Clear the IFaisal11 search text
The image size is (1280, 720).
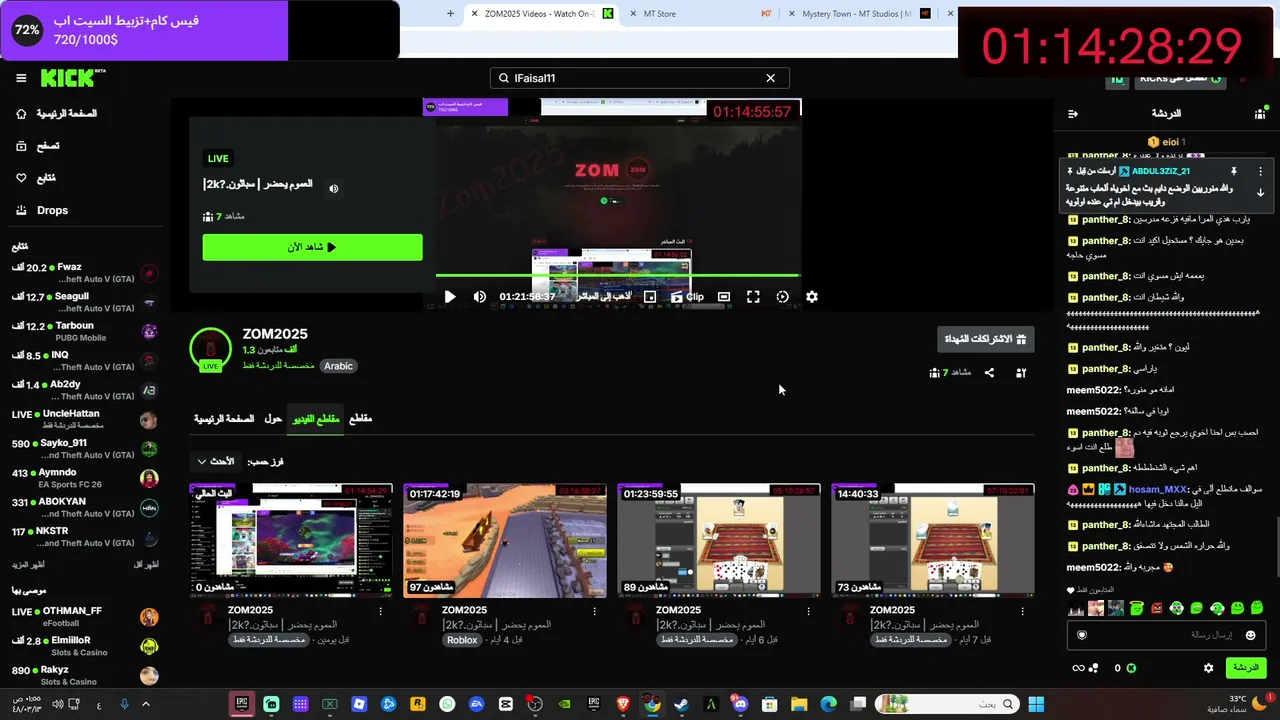coord(770,78)
